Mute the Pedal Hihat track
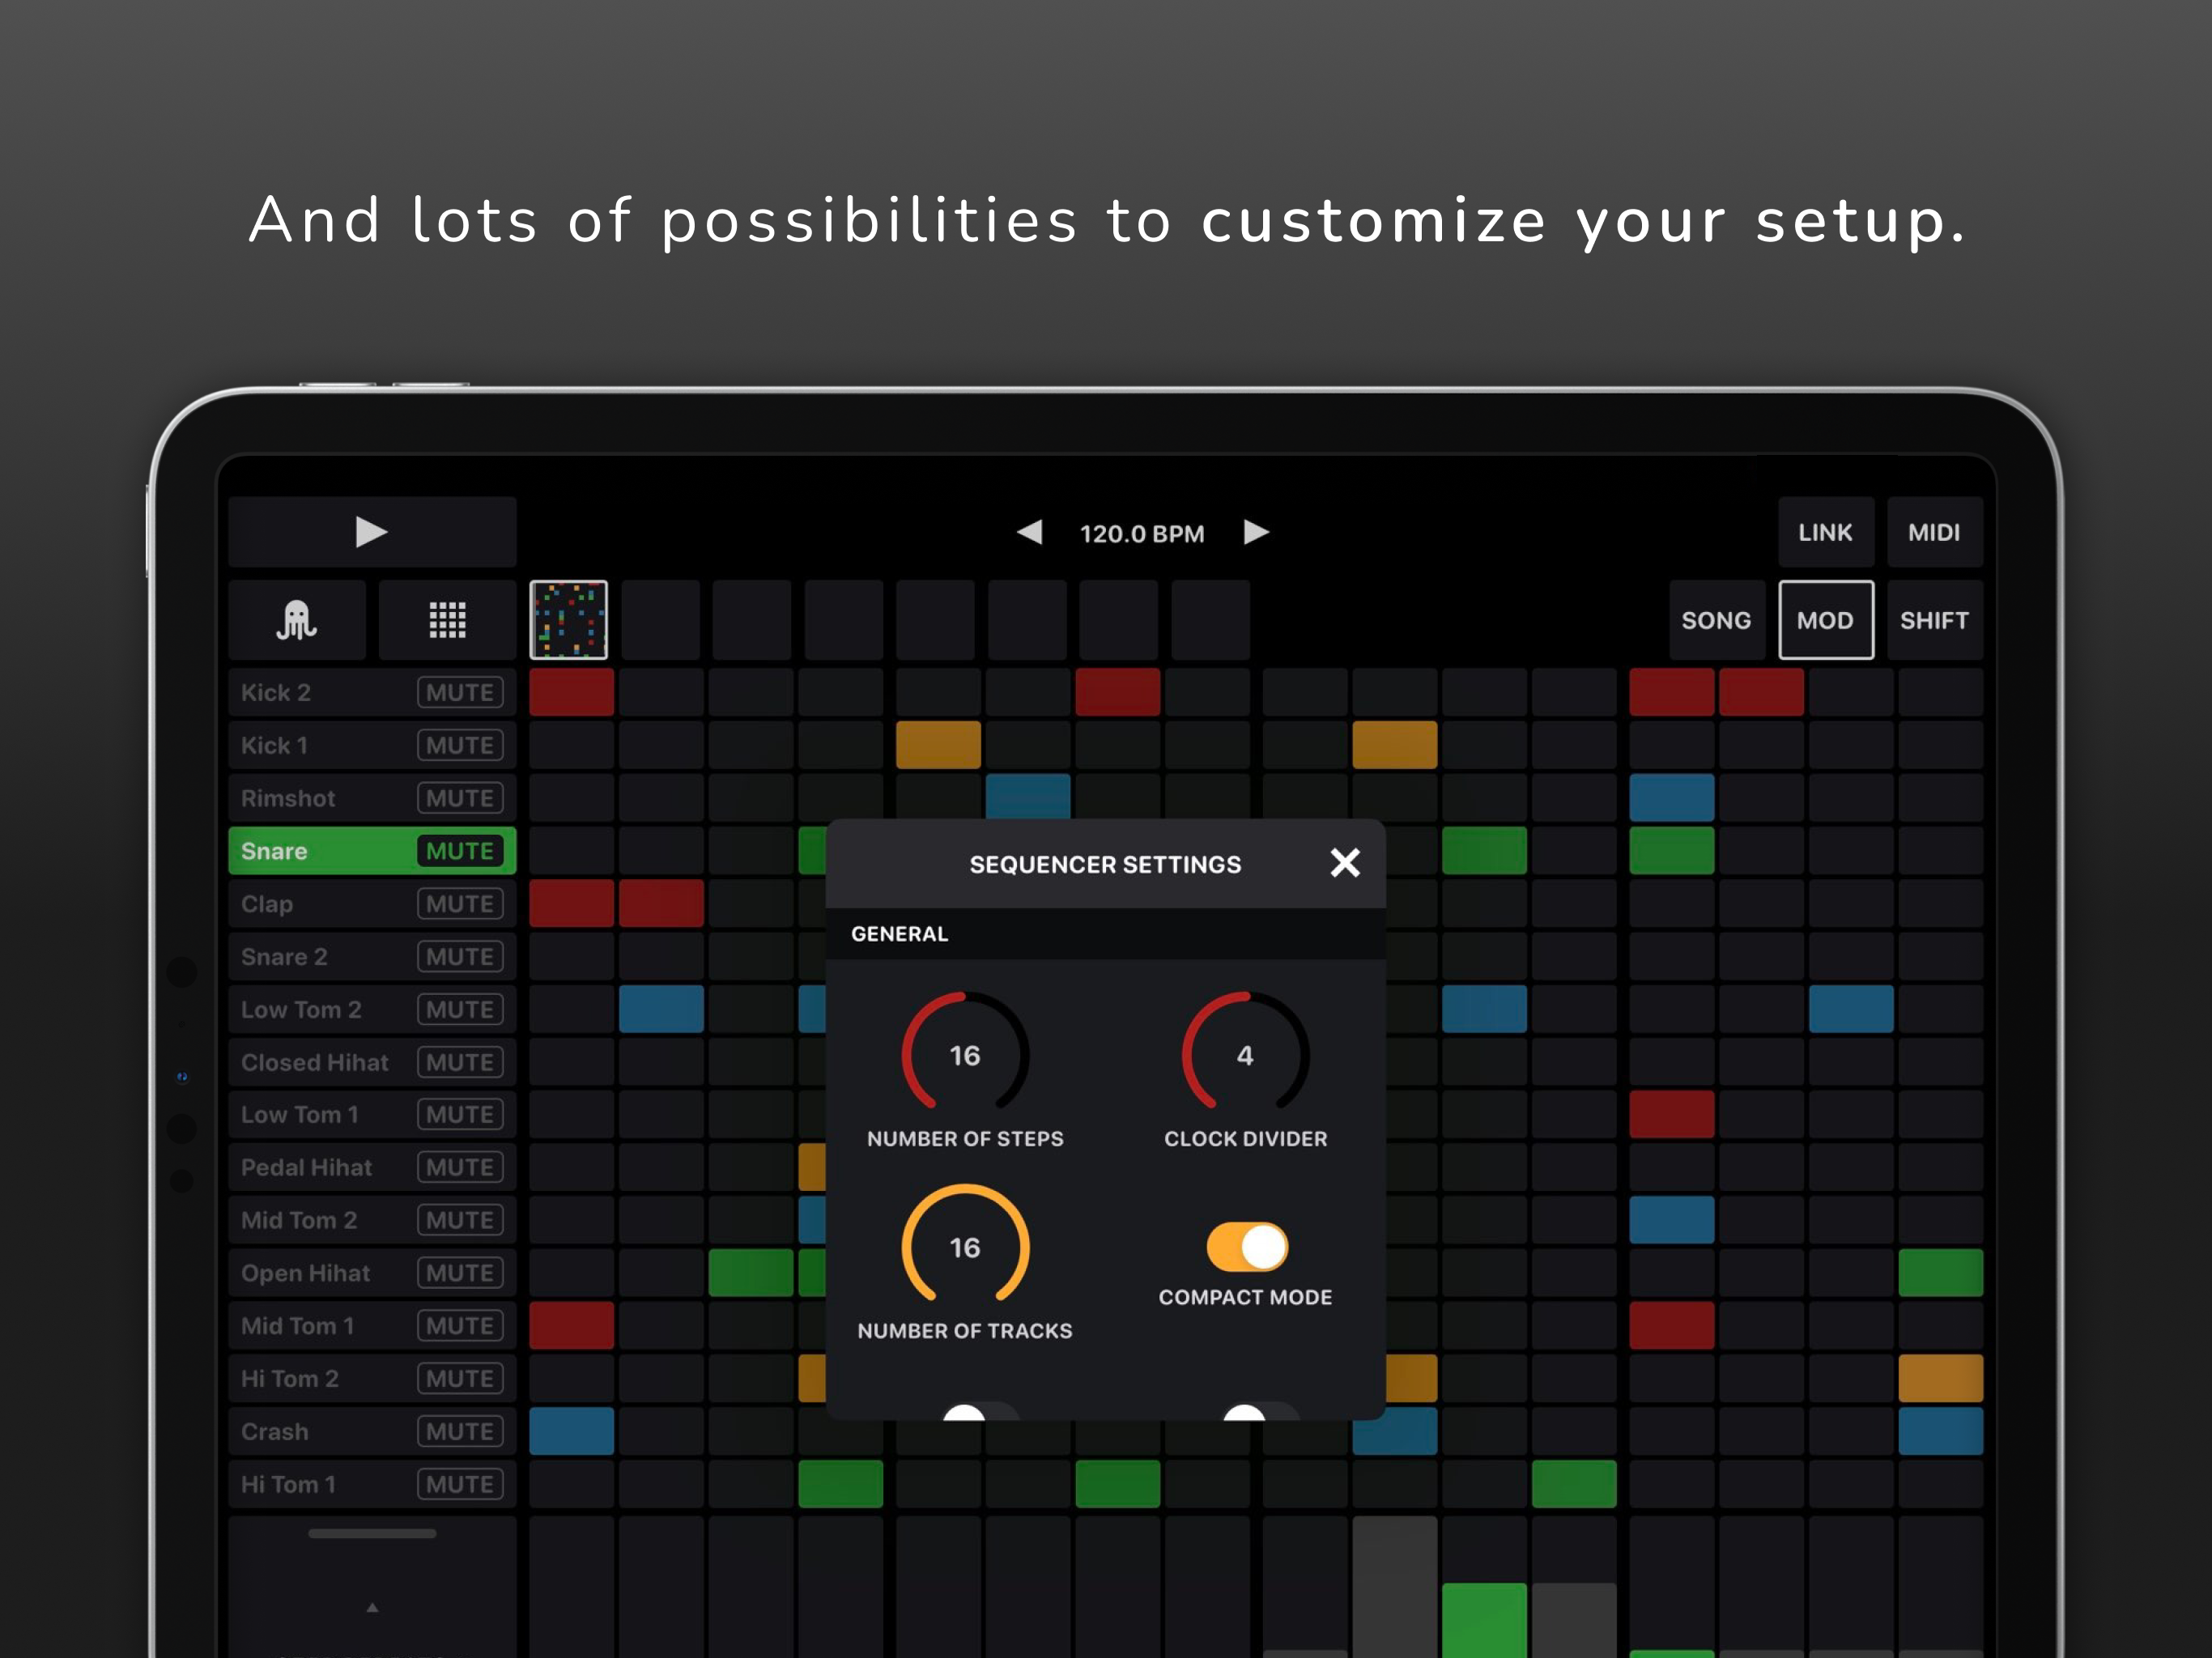The height and width of the screenshot is (1658, 2212). pos(460,1167)
